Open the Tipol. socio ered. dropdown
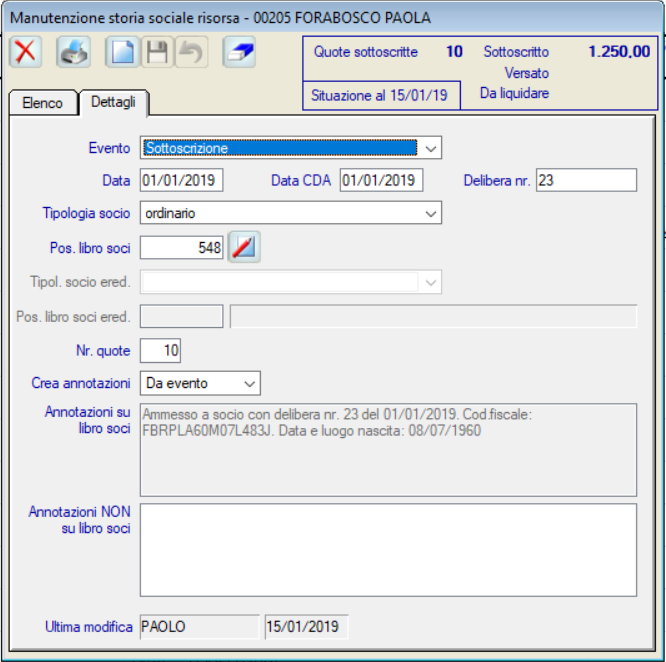Image resolution: width=666 pixels, height=662 pixels. click(x=291, y=282)
